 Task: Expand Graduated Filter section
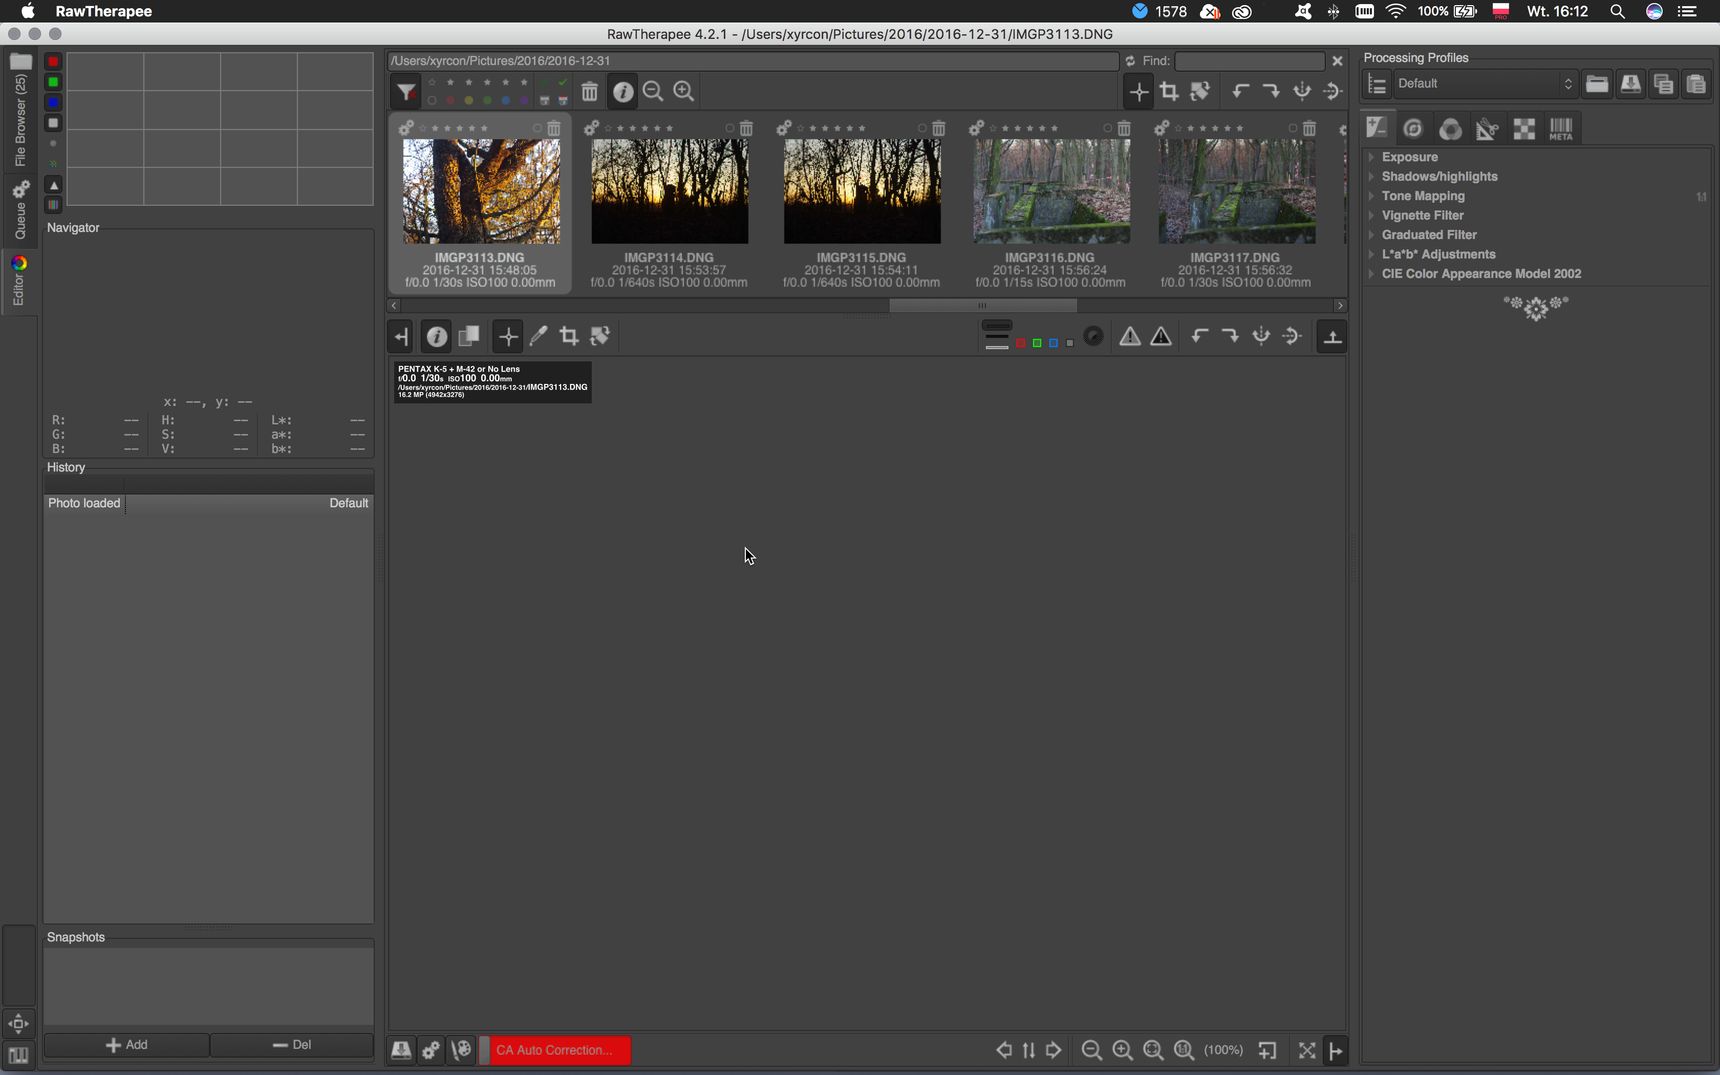click(1429, 235)
